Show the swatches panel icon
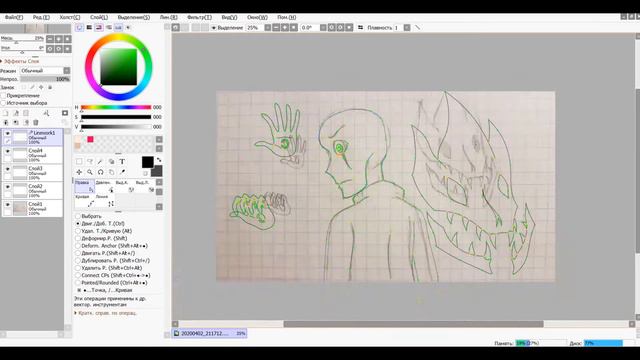 (x=118, y=27)
